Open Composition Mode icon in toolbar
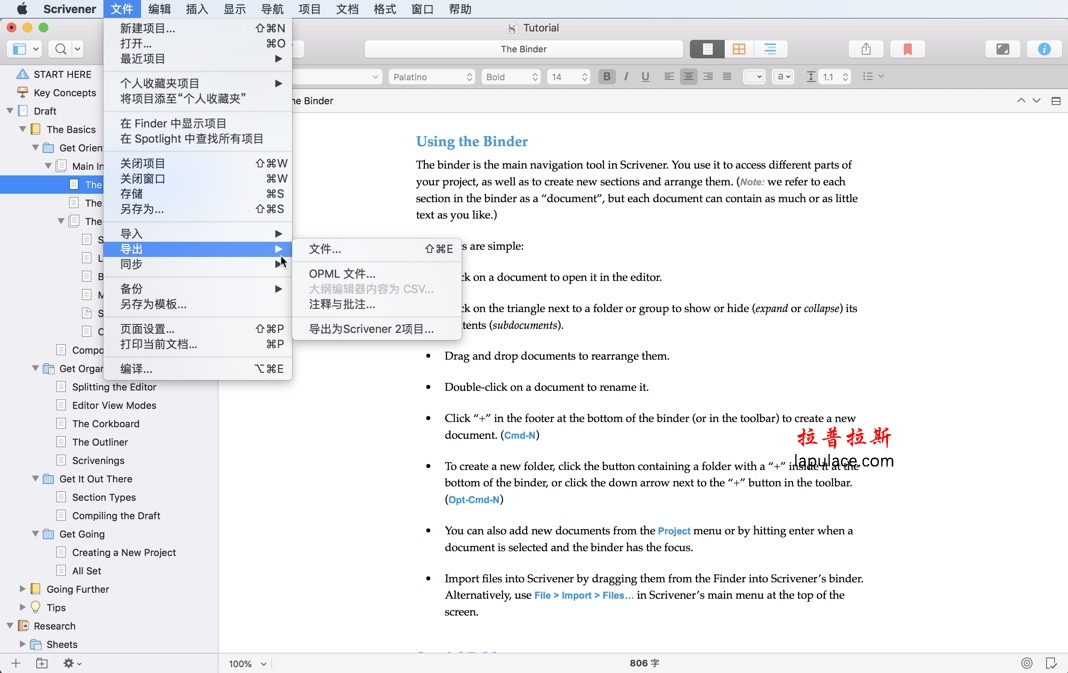Image resolution: width=1068 pixels, height=673 pixels. coord(1003,49)
